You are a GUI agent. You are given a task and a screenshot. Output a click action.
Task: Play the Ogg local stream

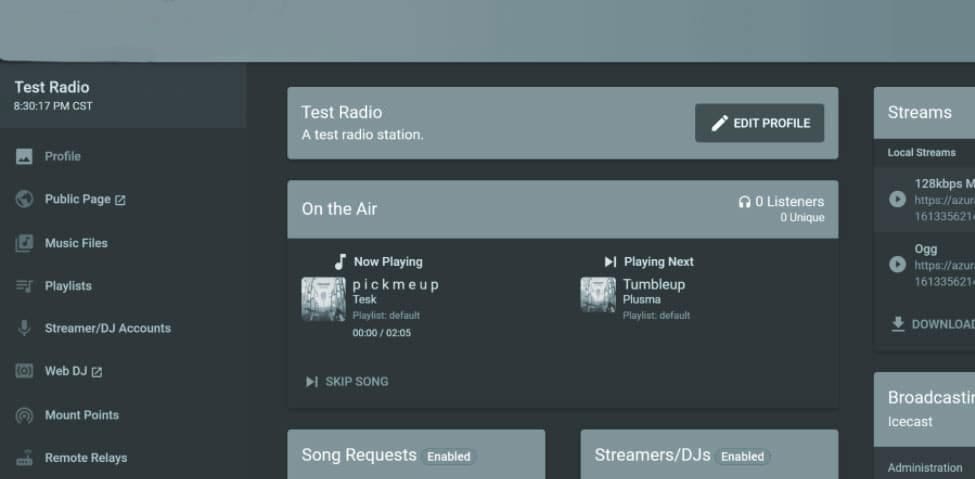pos(897,265)
